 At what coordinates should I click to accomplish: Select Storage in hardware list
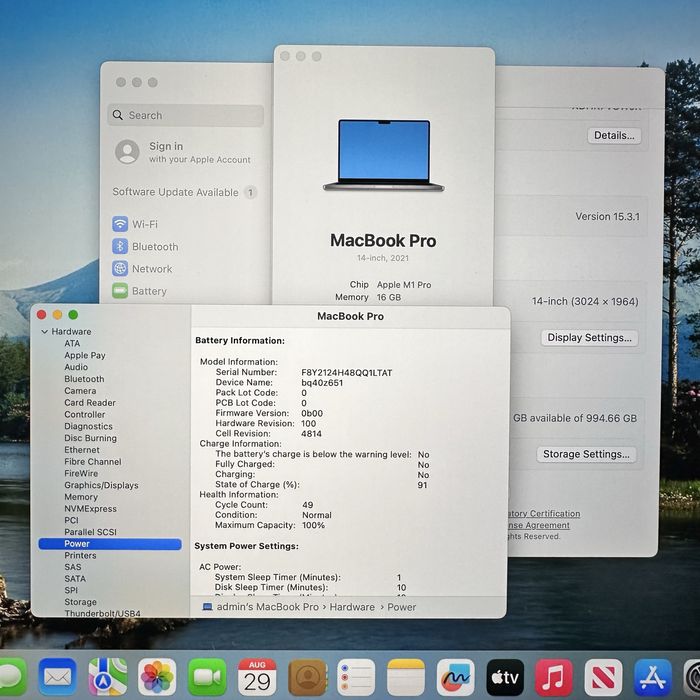coord(80,602)
